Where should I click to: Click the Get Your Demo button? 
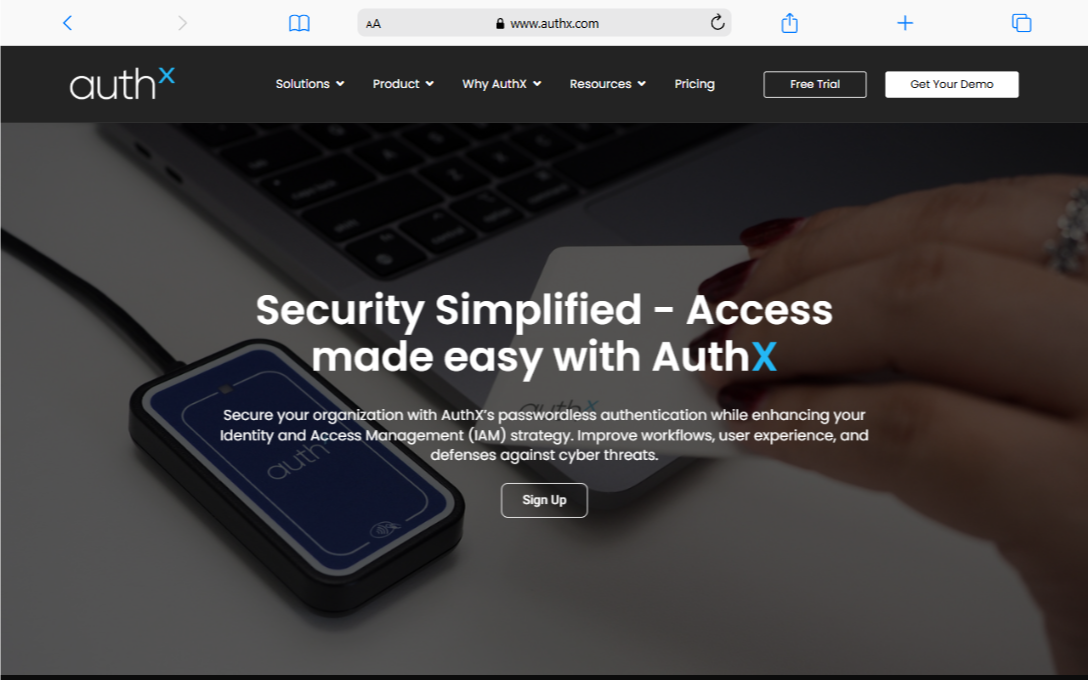[951, 84]
